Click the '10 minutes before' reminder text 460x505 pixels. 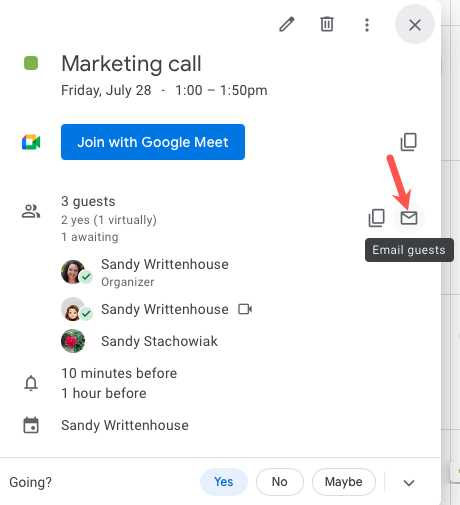(119, 373)
